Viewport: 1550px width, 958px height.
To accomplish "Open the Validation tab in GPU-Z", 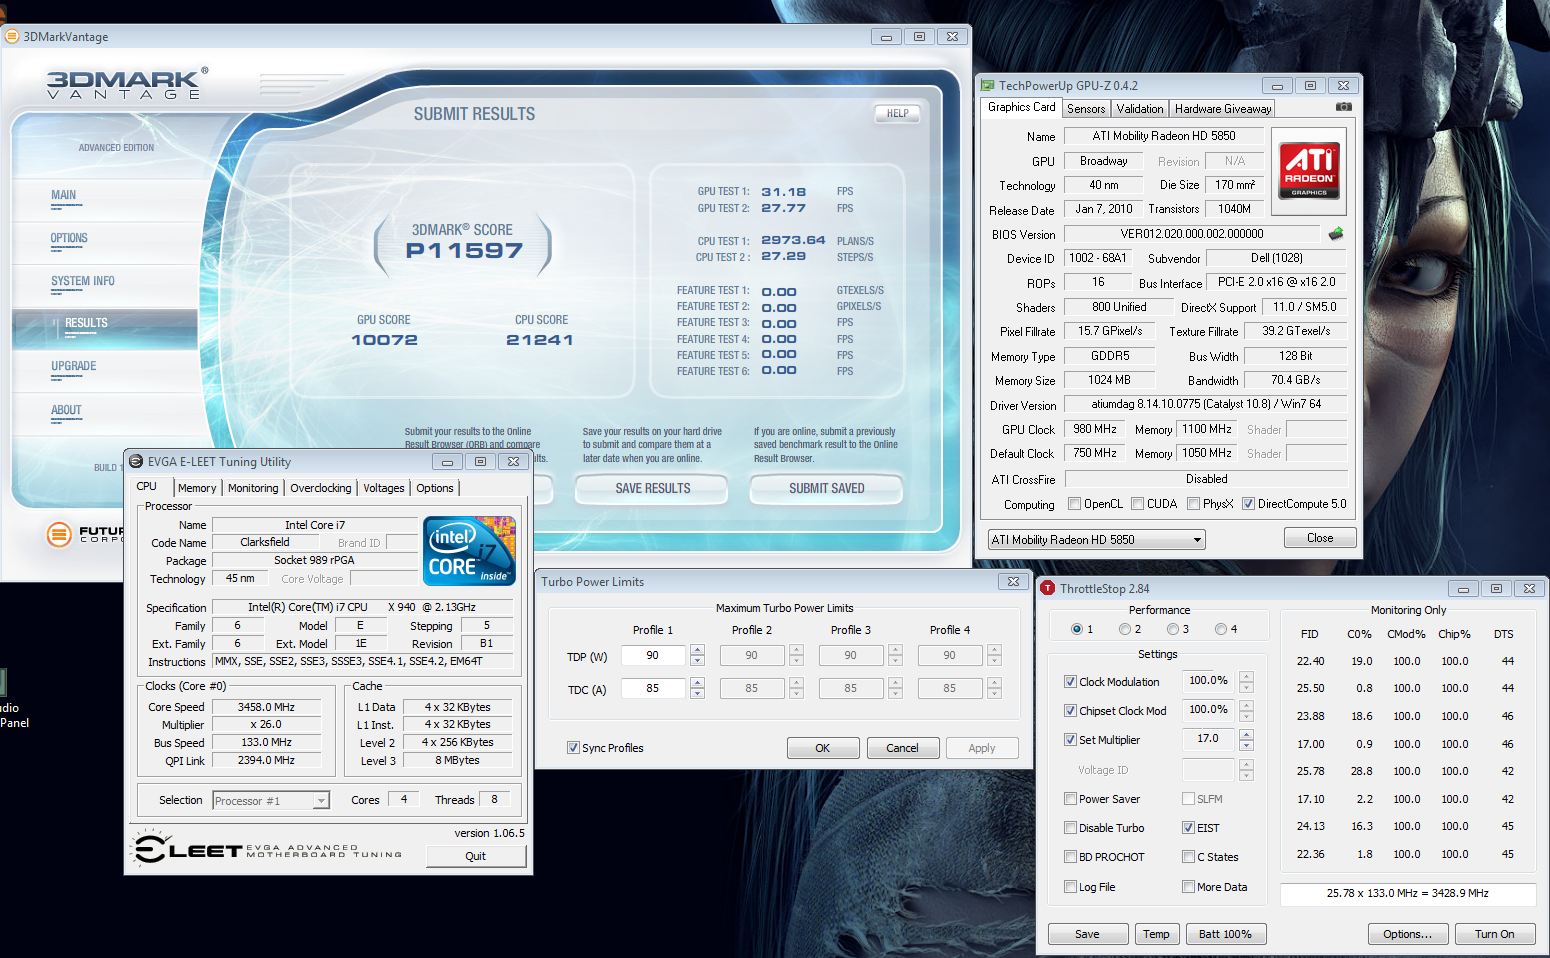I will (x=1140, y=108).
